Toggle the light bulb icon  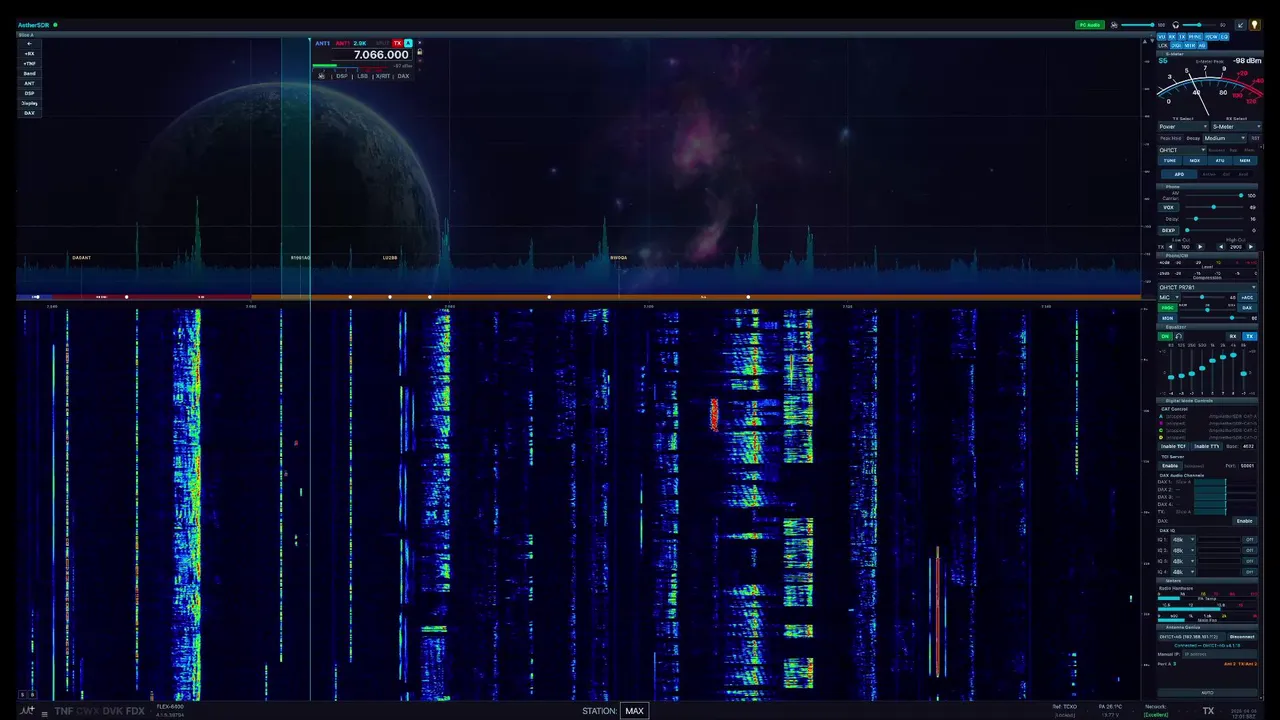click(1255, 25)
